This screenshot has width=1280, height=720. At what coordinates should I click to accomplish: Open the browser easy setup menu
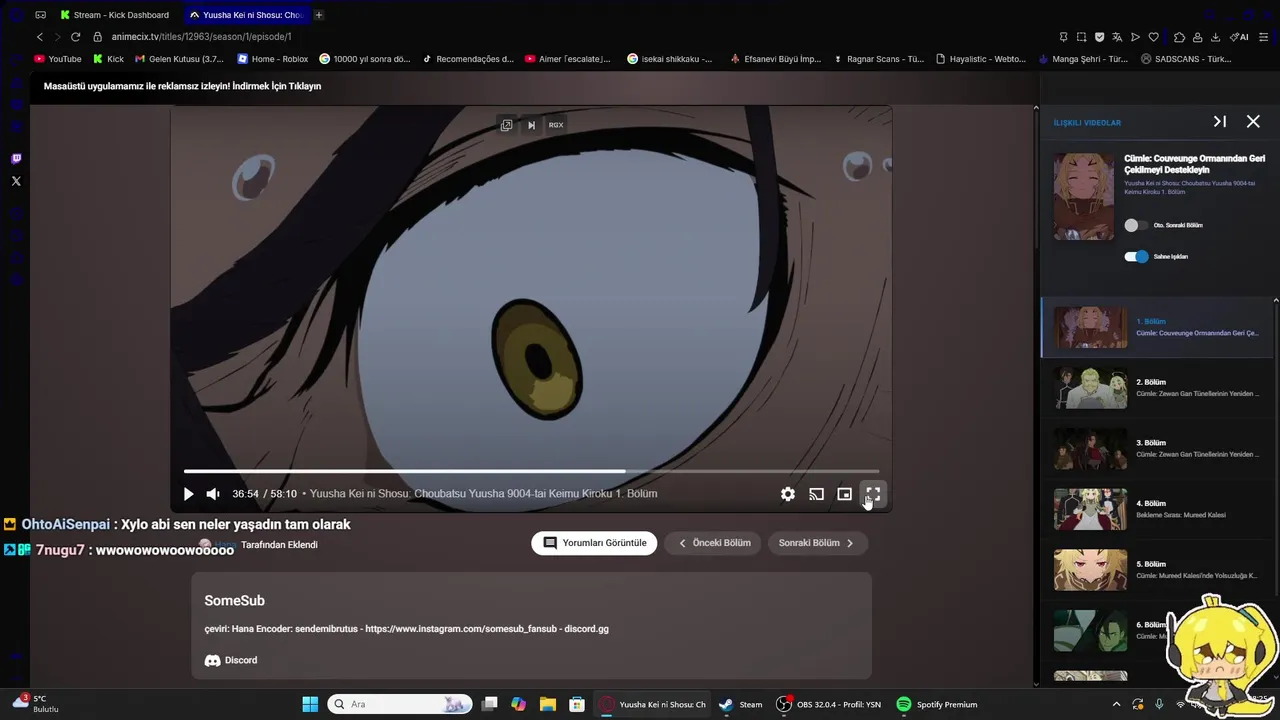[1265, 37]
